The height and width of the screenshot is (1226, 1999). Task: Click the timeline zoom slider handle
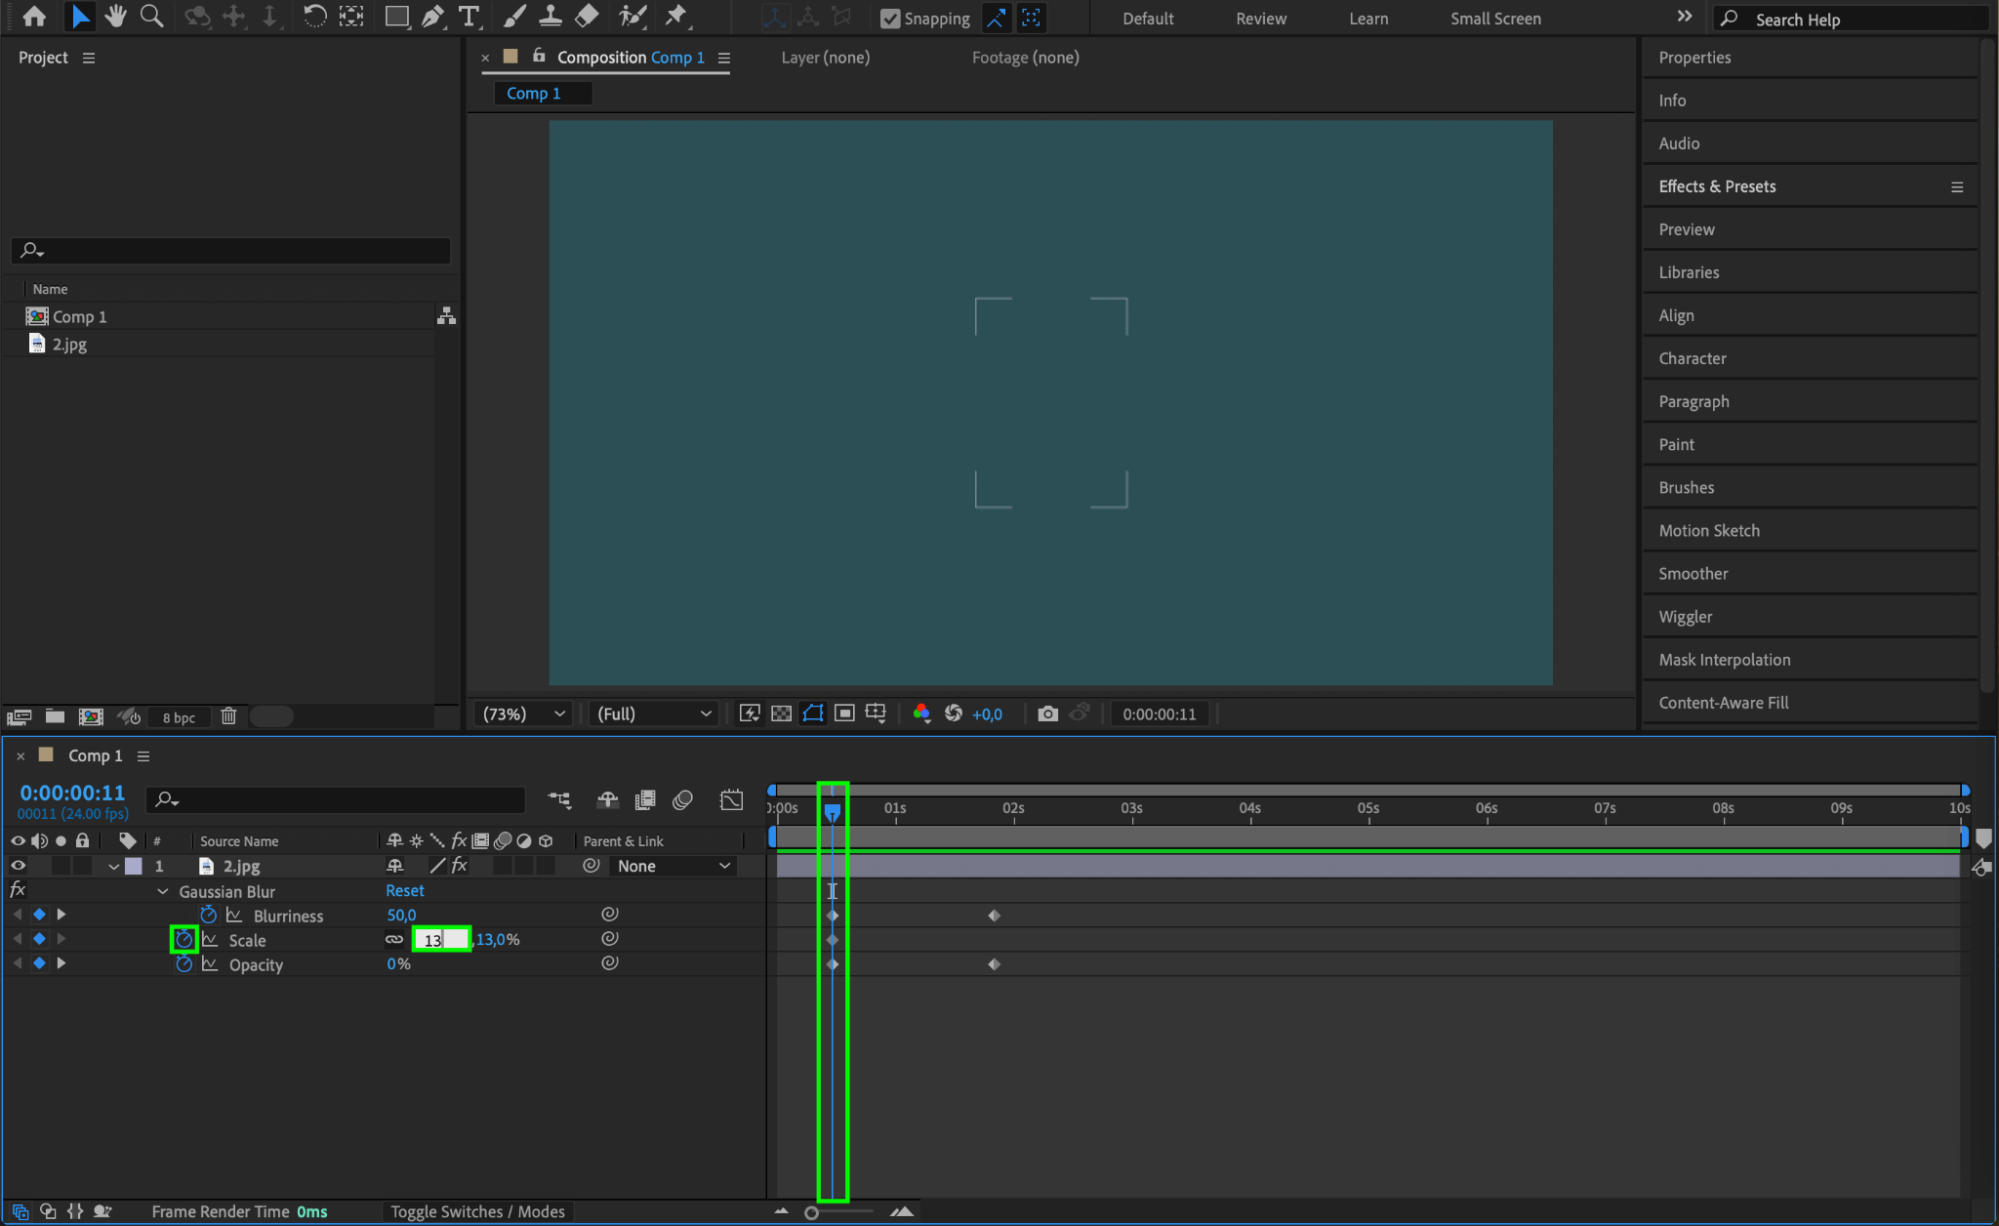pyautogui.click(x=811, y=1212)
